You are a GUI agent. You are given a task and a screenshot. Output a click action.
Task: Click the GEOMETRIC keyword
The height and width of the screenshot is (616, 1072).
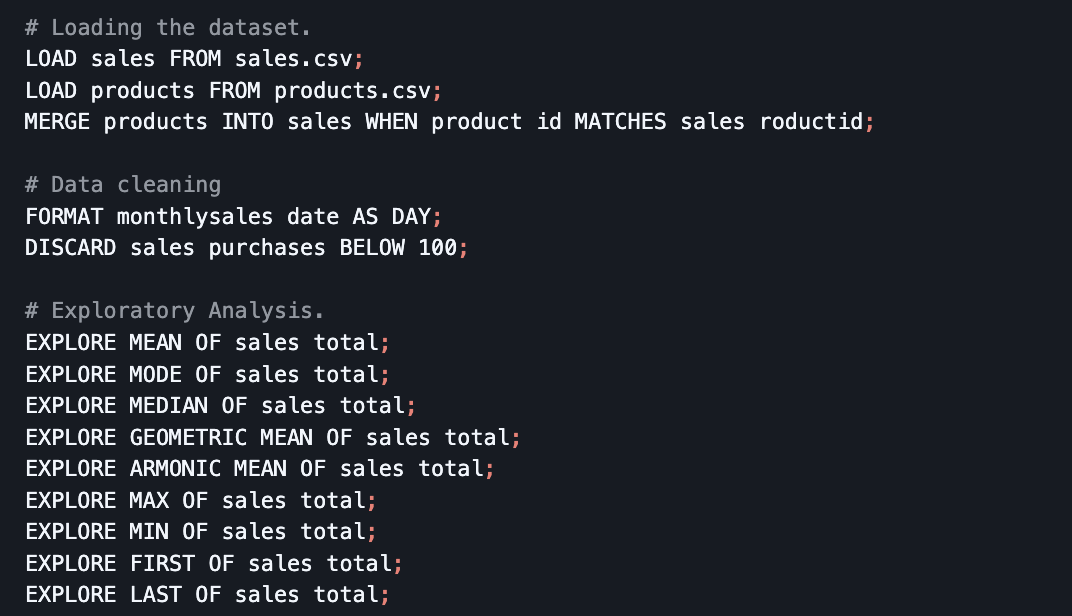(x=188, y=437)
